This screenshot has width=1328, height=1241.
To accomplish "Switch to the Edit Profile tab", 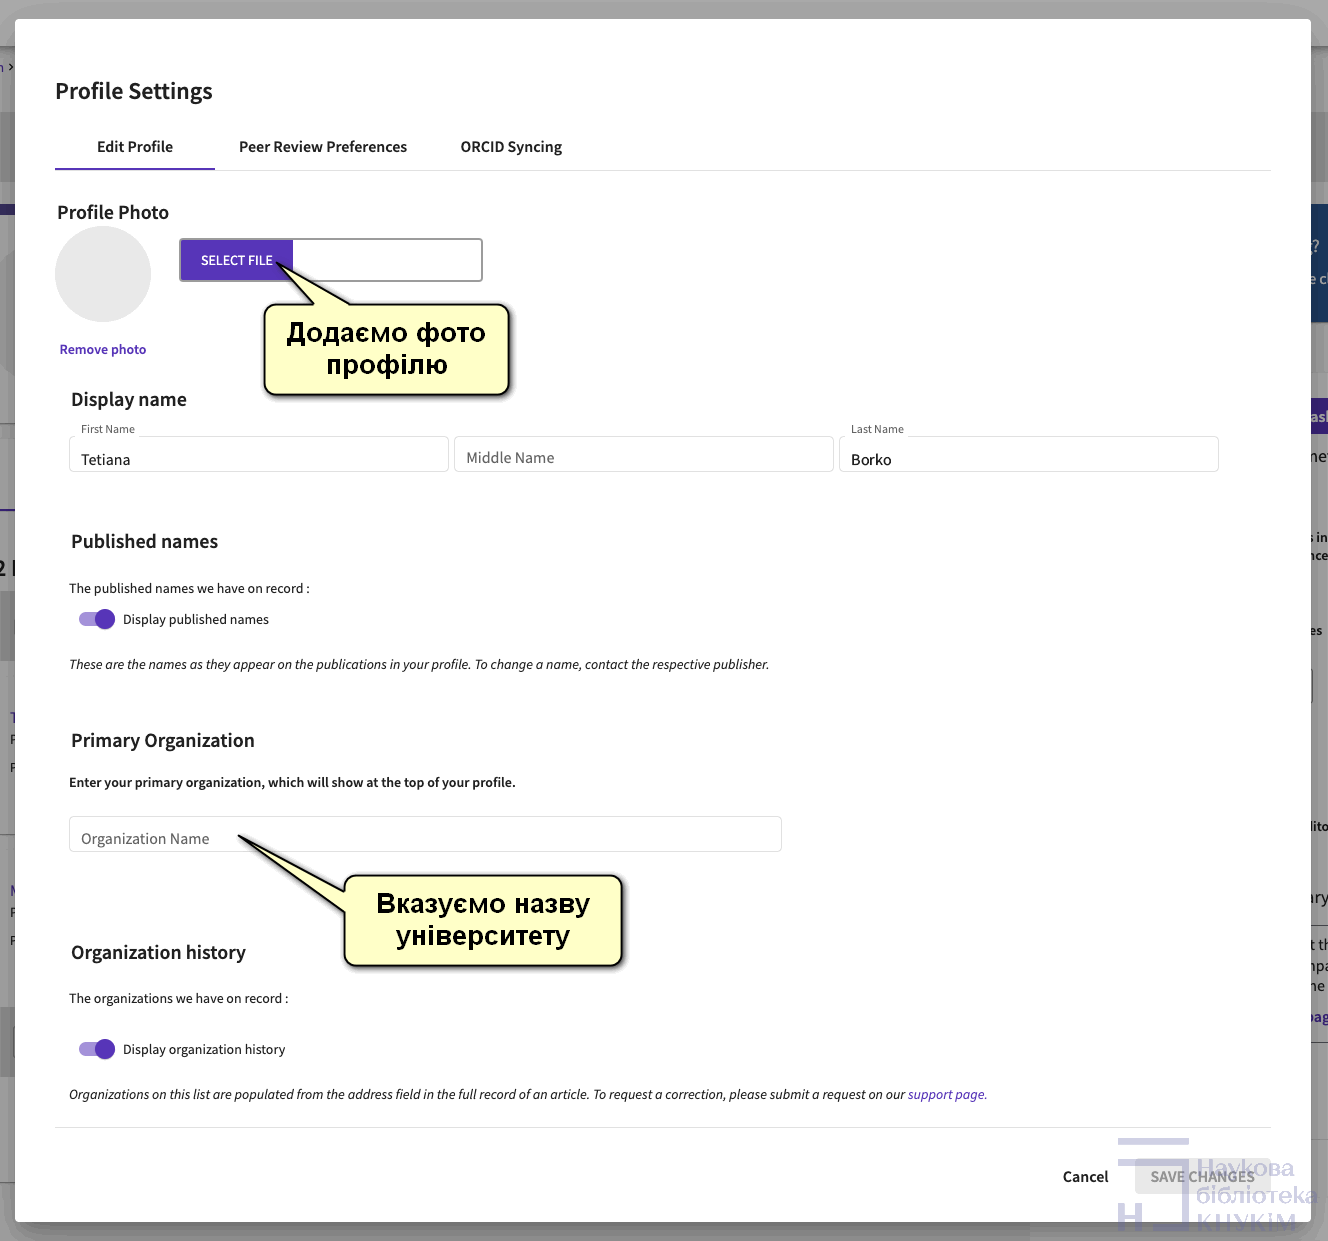I will pyautogui.click(x=135, y=147).
